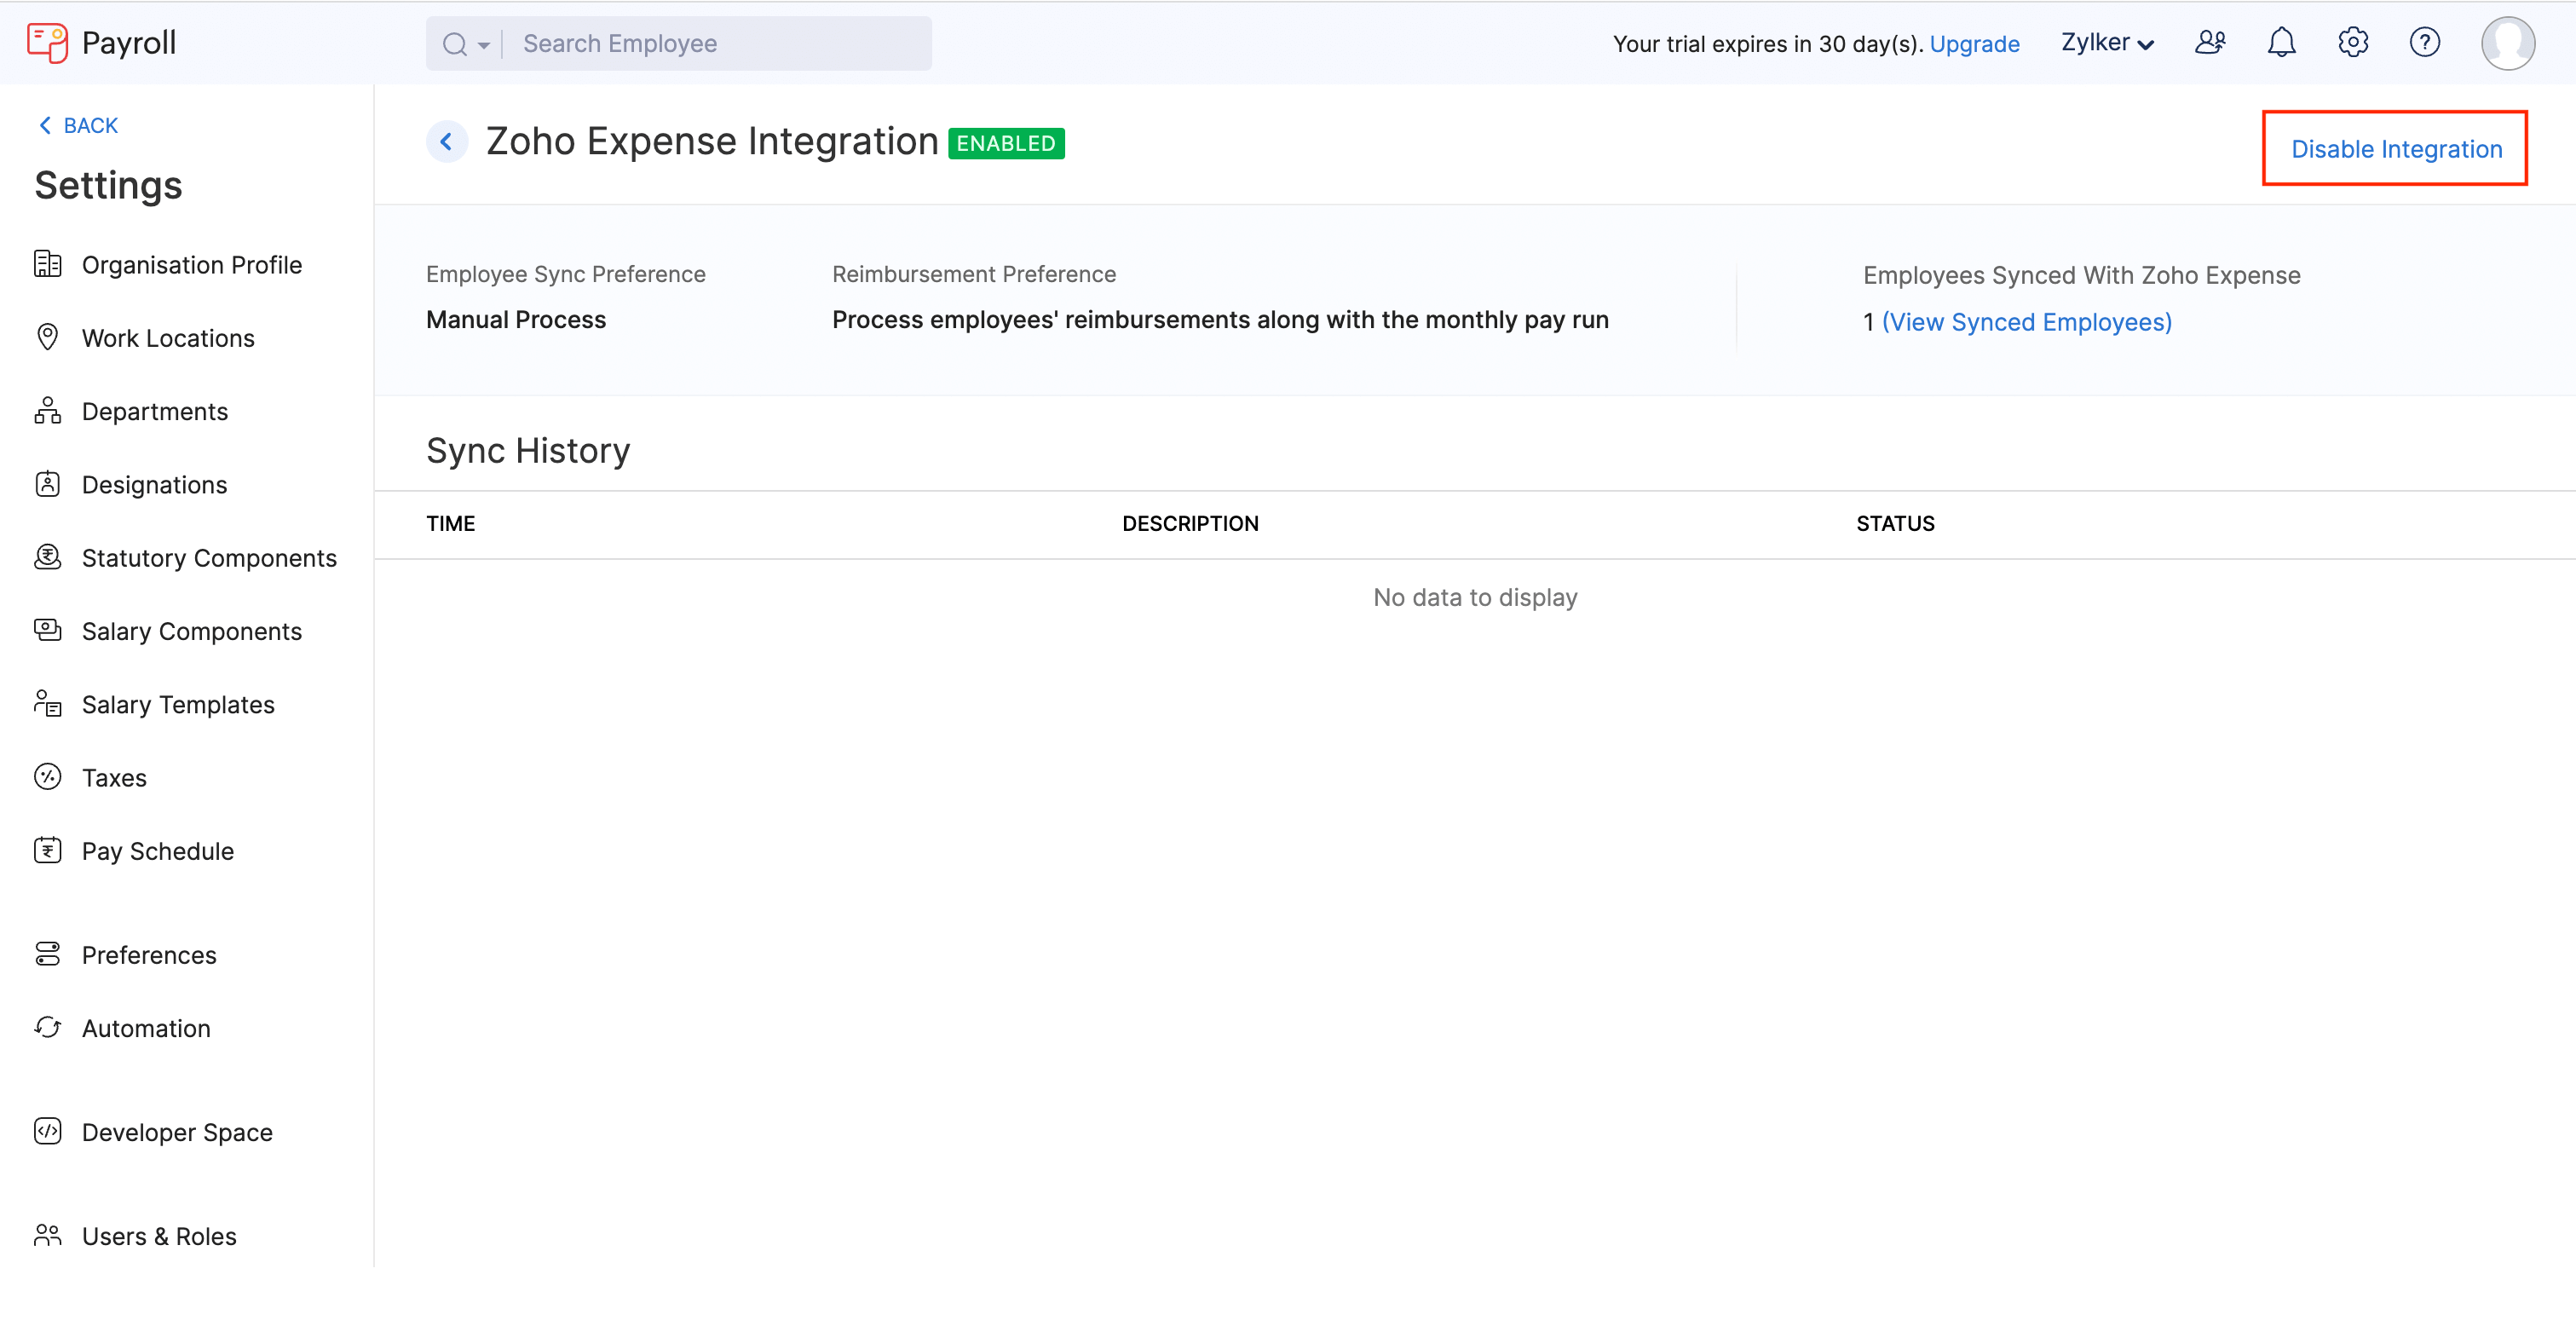2576x1326 pixels.
Task: Open Users & Roles settings
Action: click(x=158, y=1236)
